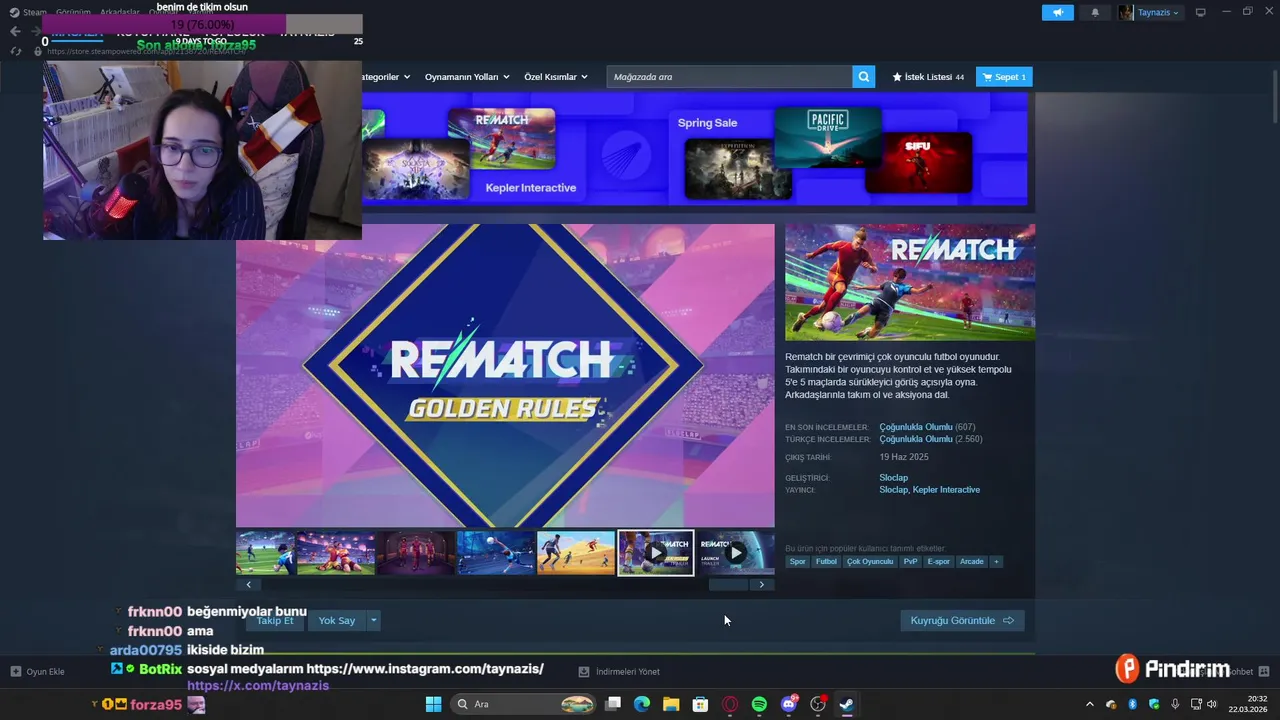Click the Steam taskbar icon
1280x720 pixels.
[846, 704]
